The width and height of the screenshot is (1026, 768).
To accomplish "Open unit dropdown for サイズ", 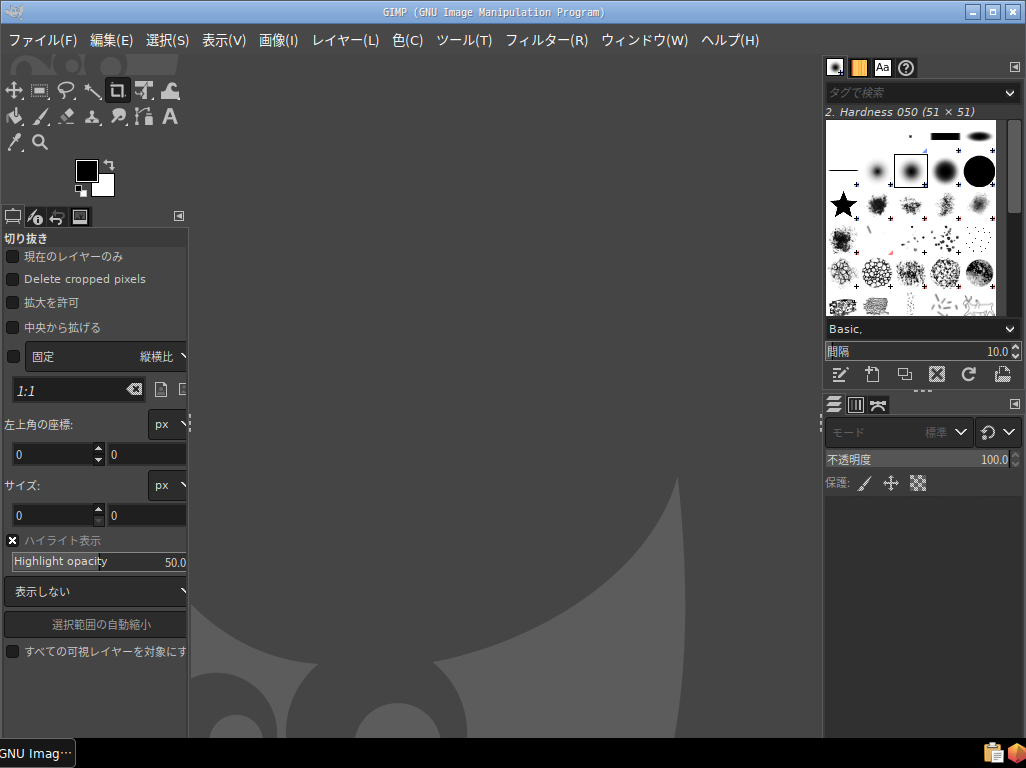I will (x=168, y=485).
